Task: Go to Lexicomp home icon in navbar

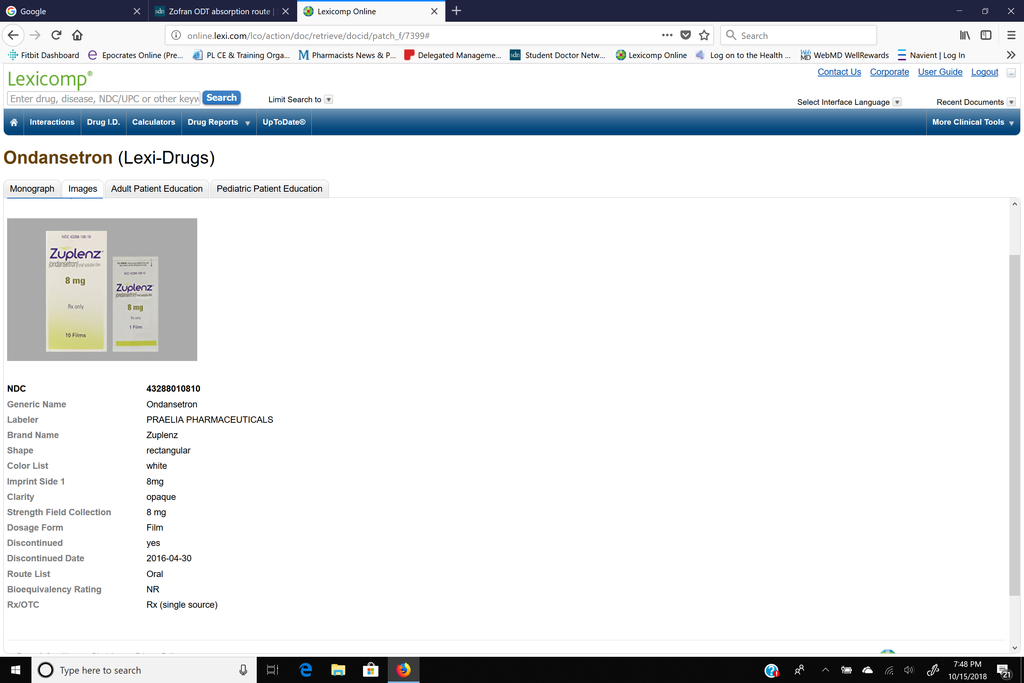Action: point(14,122)
